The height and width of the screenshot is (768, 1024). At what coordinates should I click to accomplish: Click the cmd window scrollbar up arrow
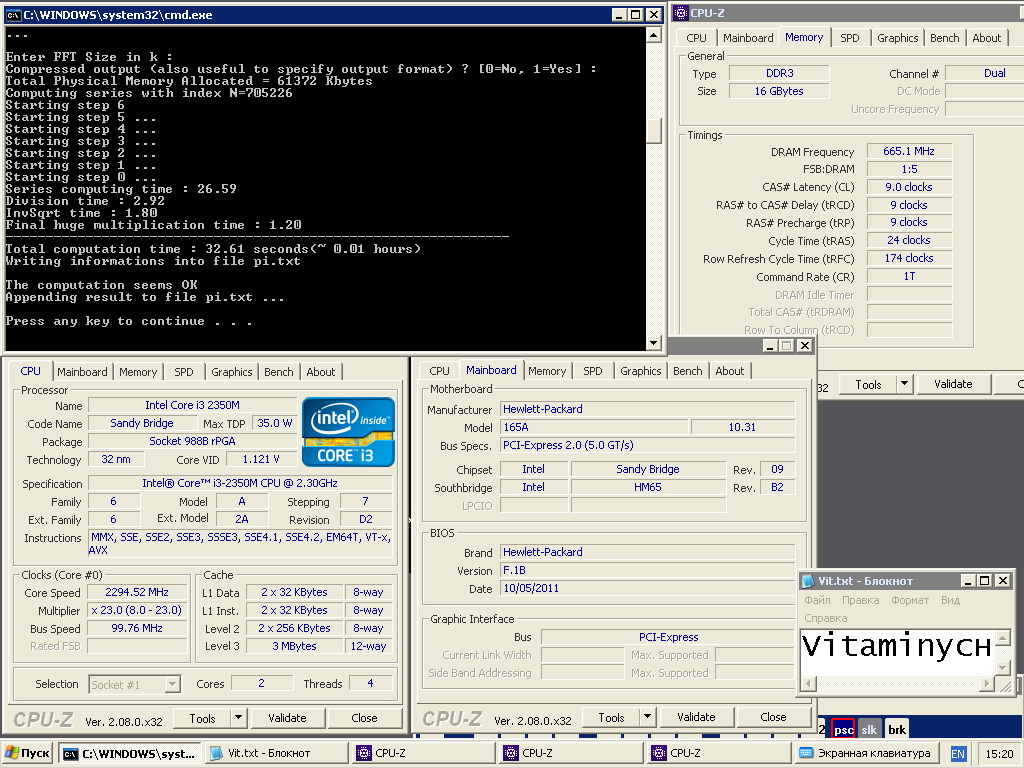[x=653, y=35]
